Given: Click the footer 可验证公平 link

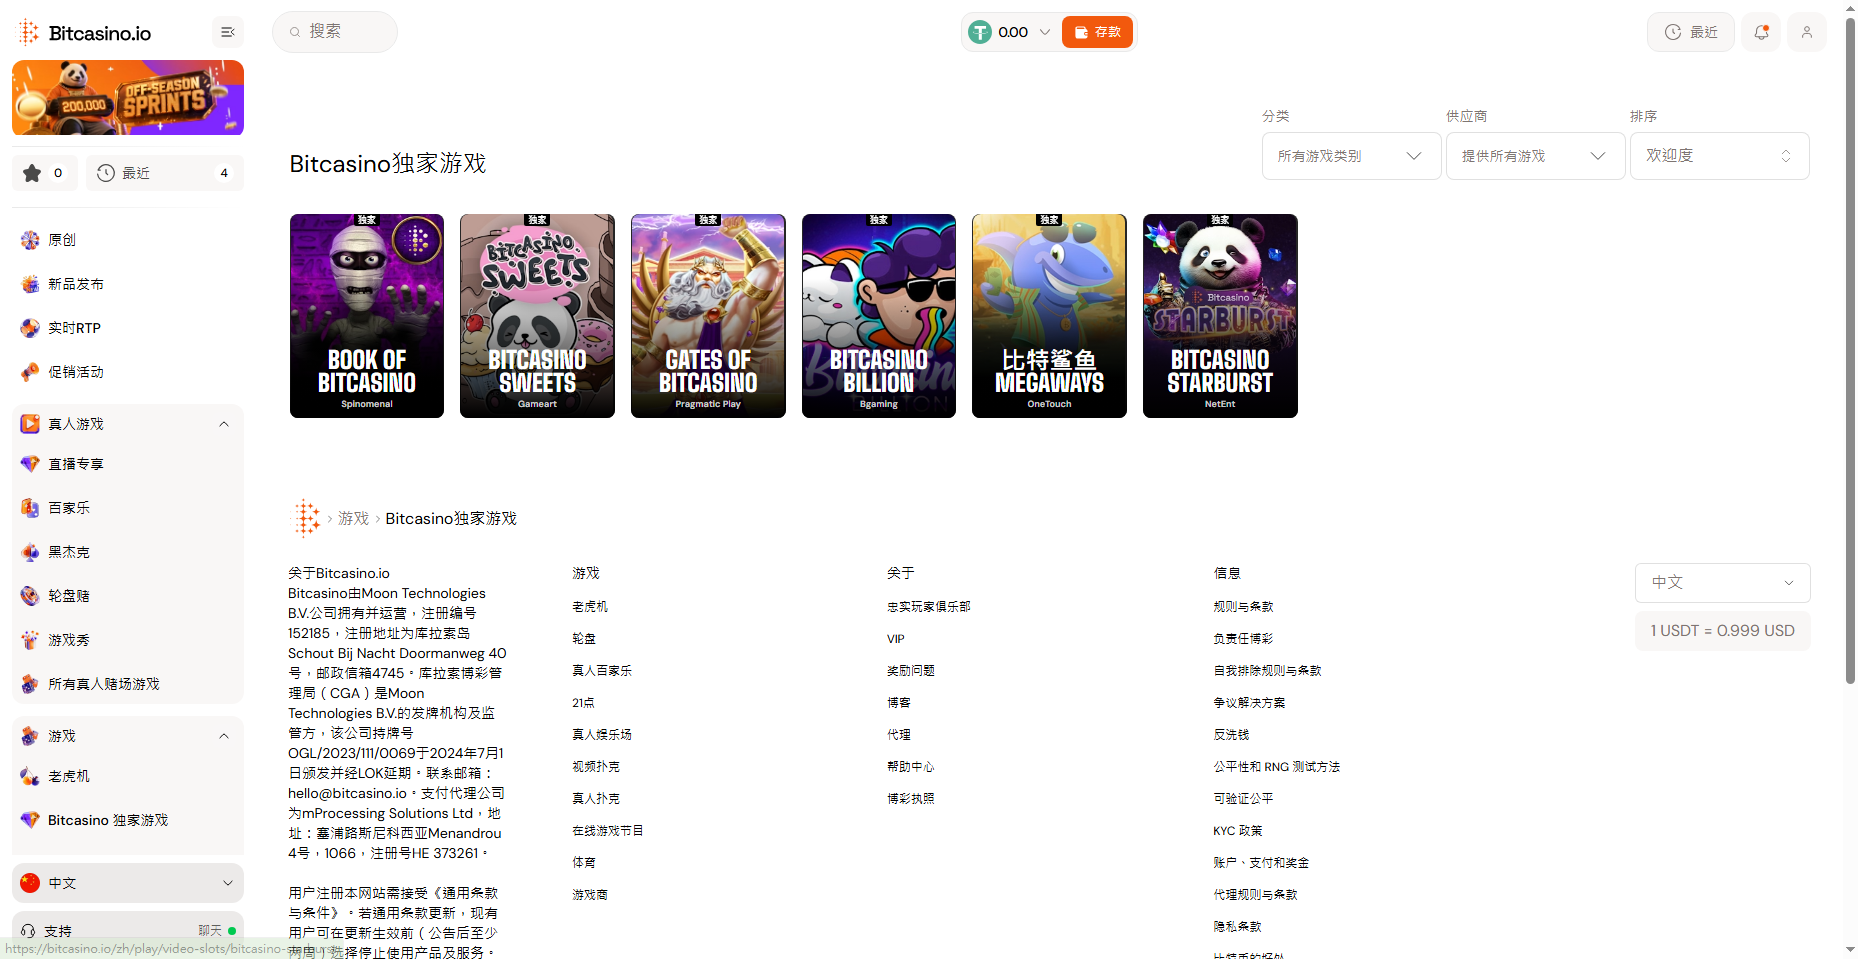Looking at the screenshot, I should coord(1243,799).
